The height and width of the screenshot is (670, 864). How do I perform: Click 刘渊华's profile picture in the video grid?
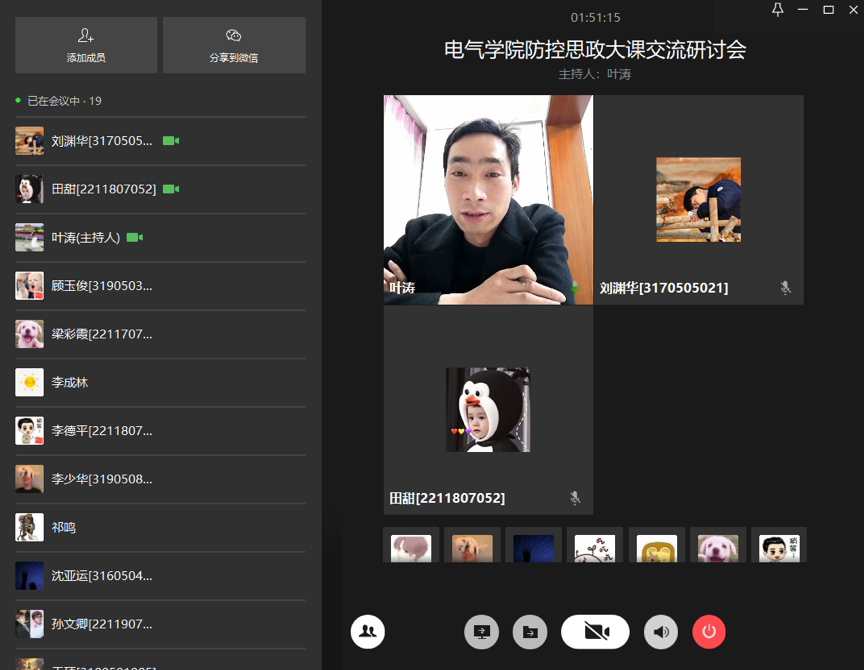click(x=698, y=199)
